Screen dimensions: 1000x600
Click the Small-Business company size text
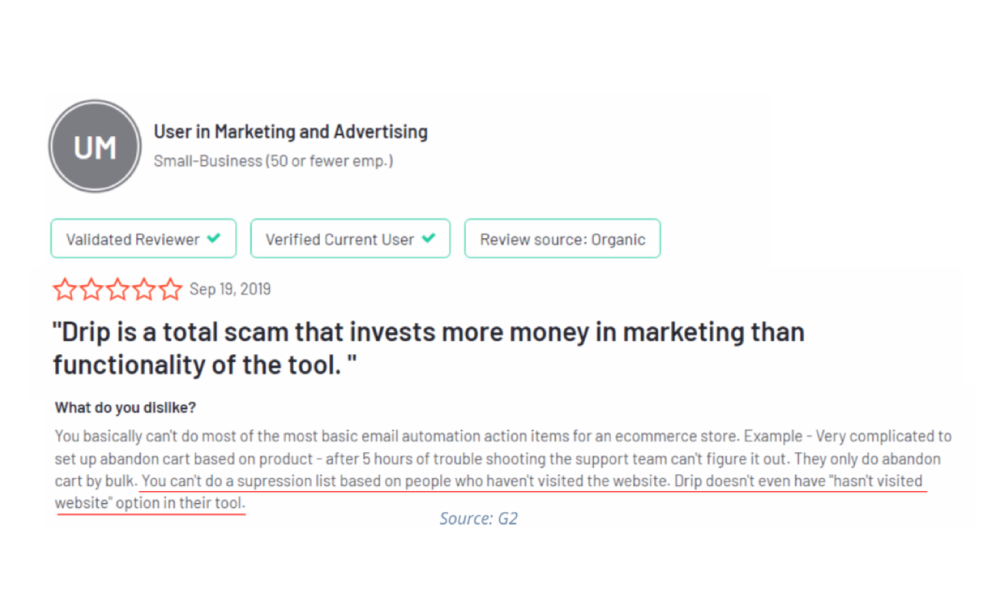point(273,161)
